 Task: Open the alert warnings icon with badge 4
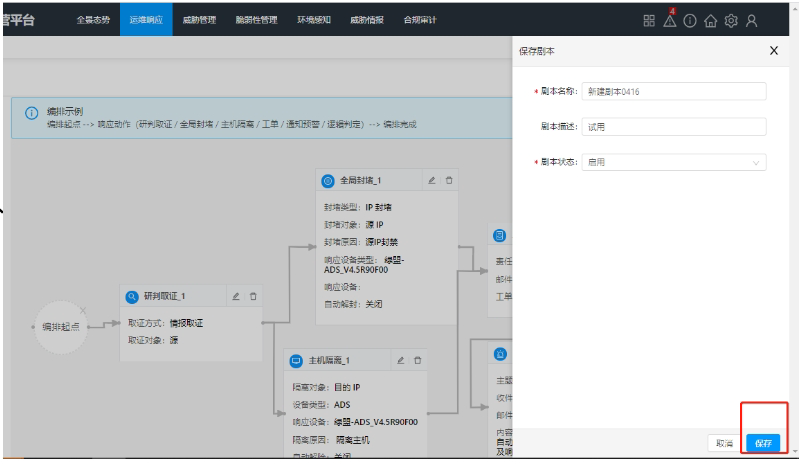click(x=670, y=19)
